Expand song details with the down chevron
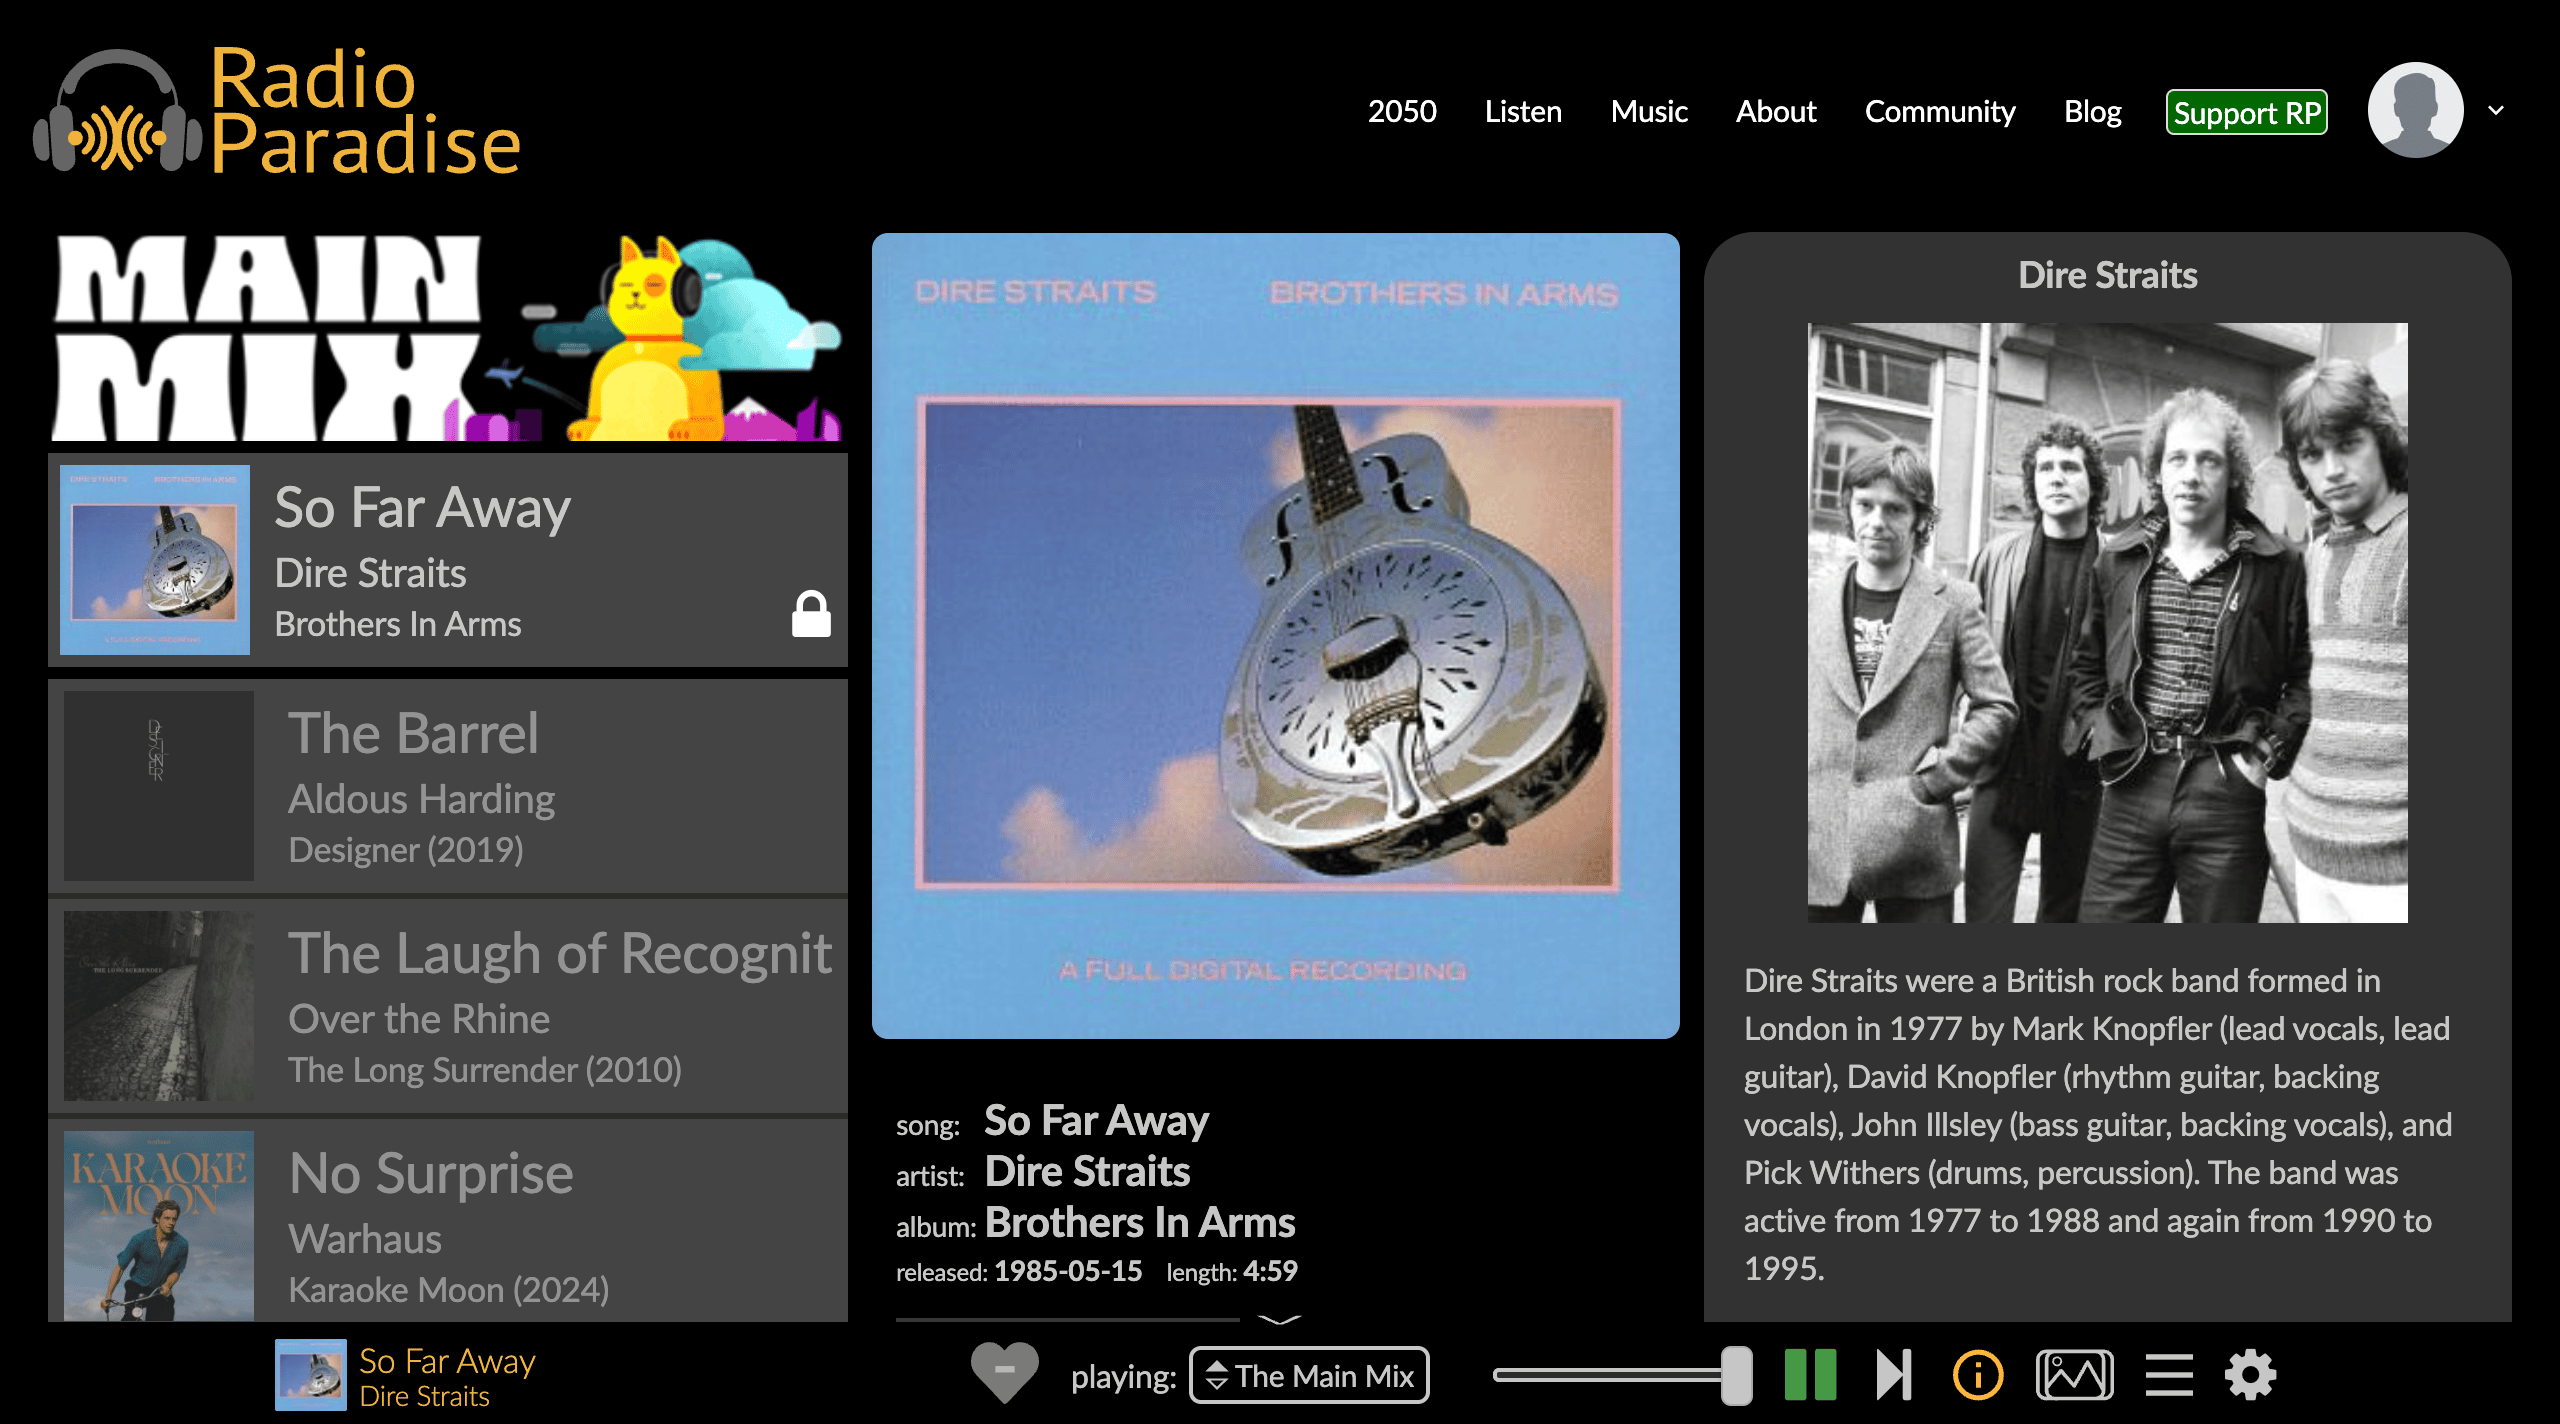This screenshot has height=1424, width=2560. (1279, 1320)
